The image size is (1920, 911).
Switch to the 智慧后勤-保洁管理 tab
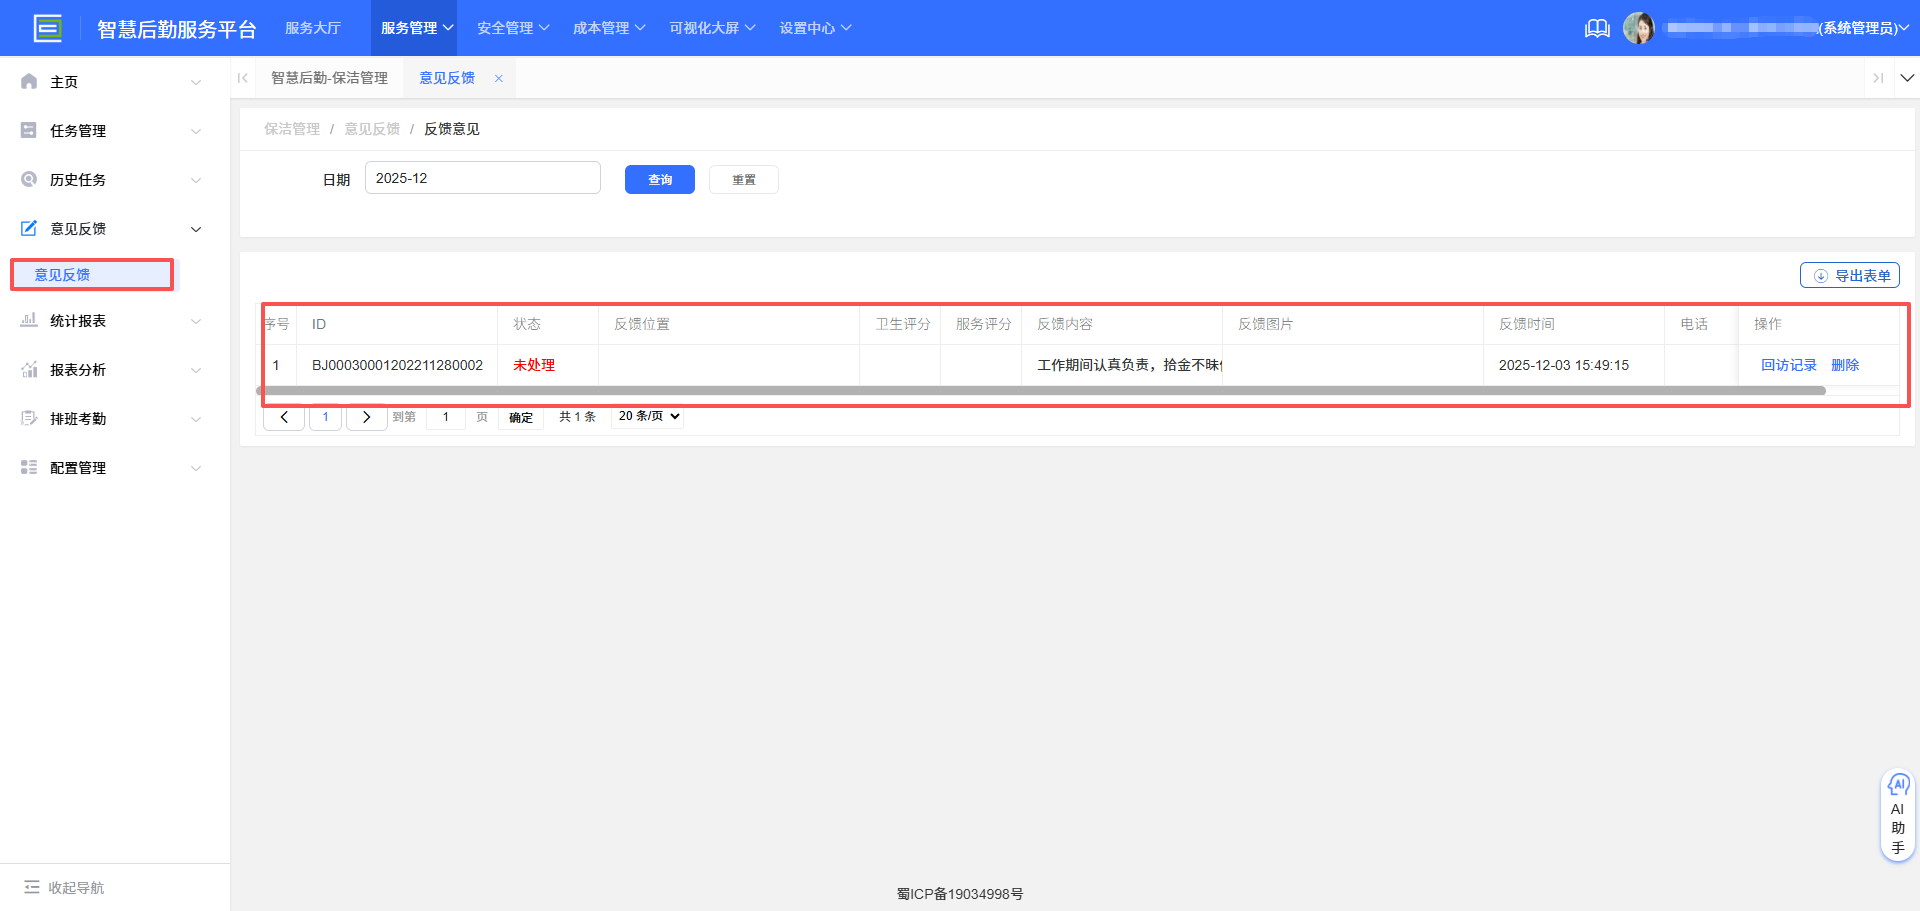pyautogui.click(x=330, y=77)
